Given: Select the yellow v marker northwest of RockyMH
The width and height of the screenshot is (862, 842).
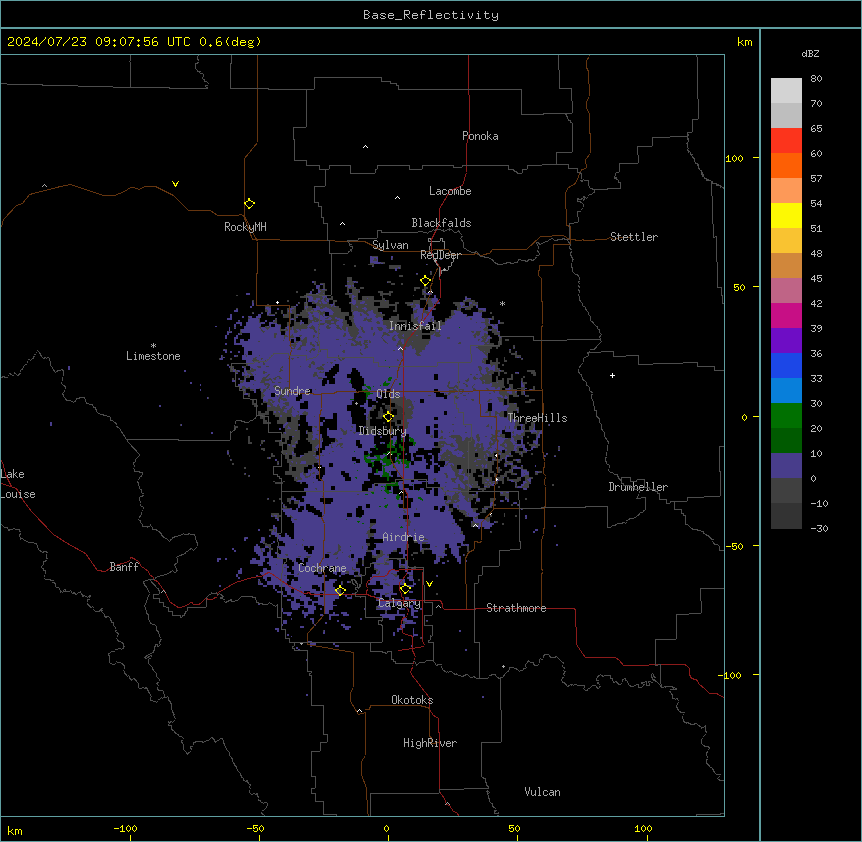Looking at the screenshot, I should click(x=175, y=184).
